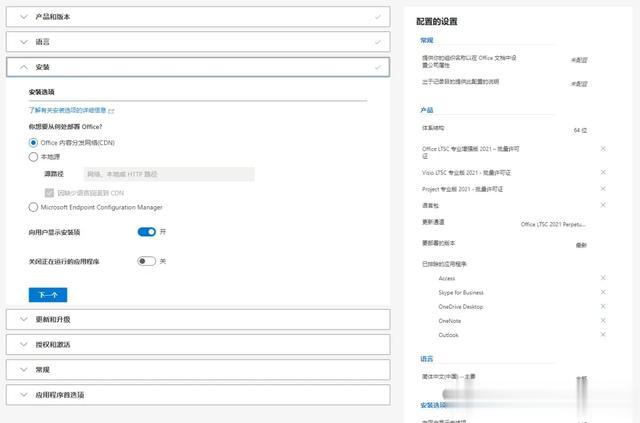The width and height of the screenshot is (640, 423).
Task: Click the checkmark on 语言 header
Action: point(378,42)
